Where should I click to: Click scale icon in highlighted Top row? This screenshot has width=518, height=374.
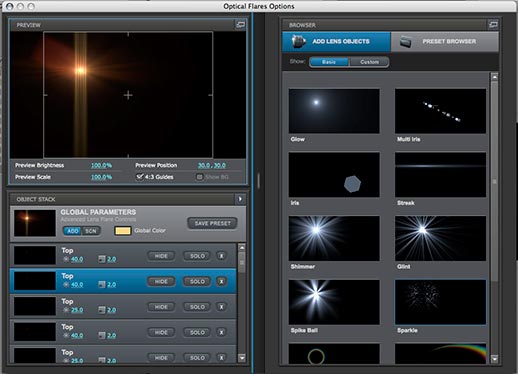tap(102, 285)
